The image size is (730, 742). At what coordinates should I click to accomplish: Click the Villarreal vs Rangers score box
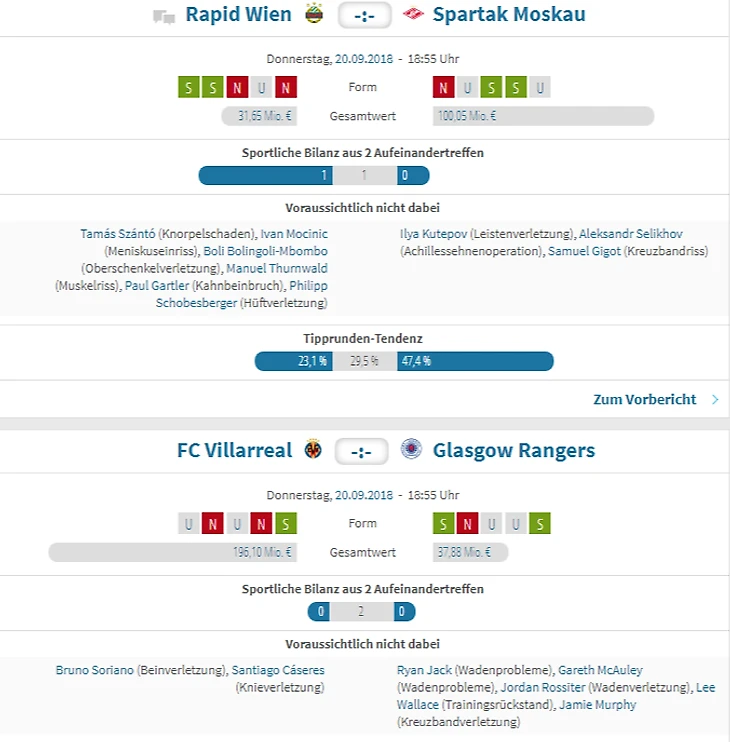361,451
